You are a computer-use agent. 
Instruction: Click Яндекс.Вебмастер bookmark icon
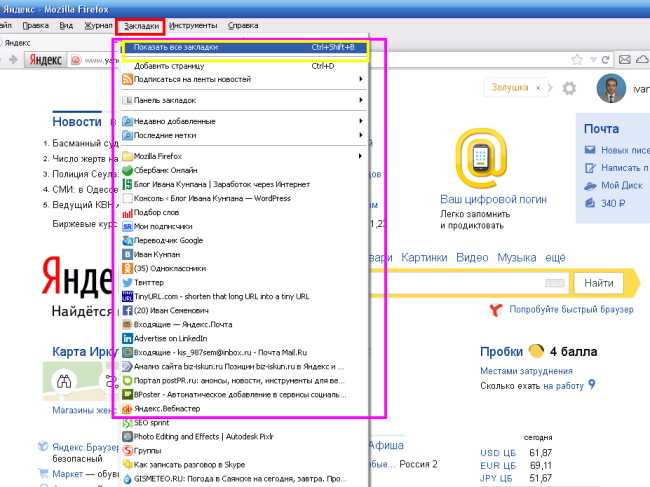127,409
